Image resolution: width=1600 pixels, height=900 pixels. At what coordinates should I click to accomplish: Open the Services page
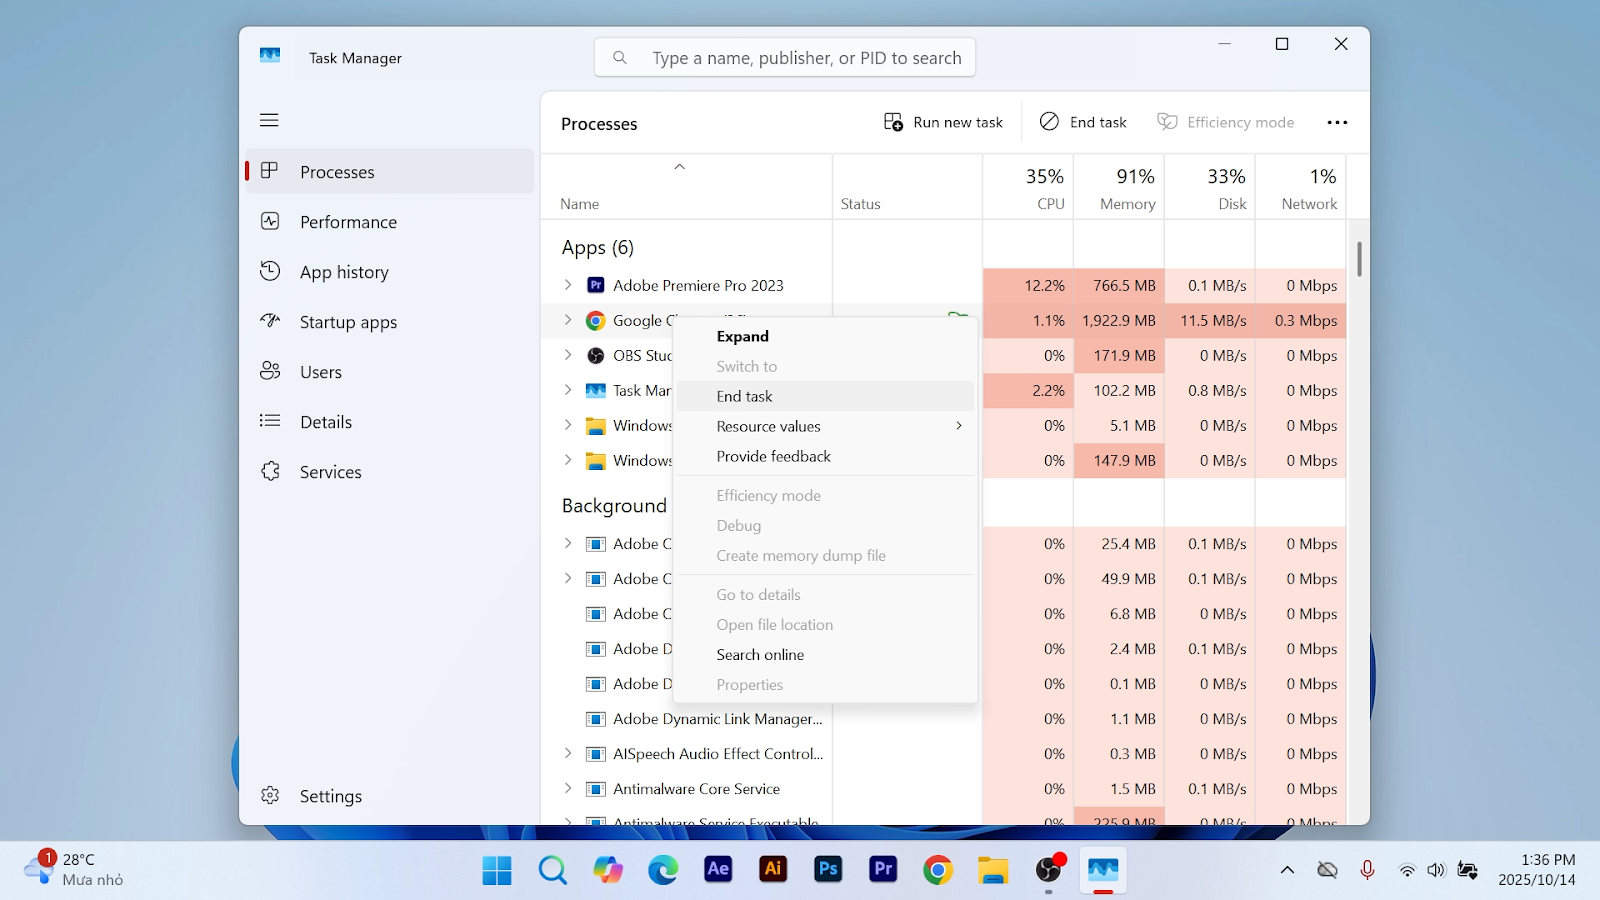pos(390,472)
